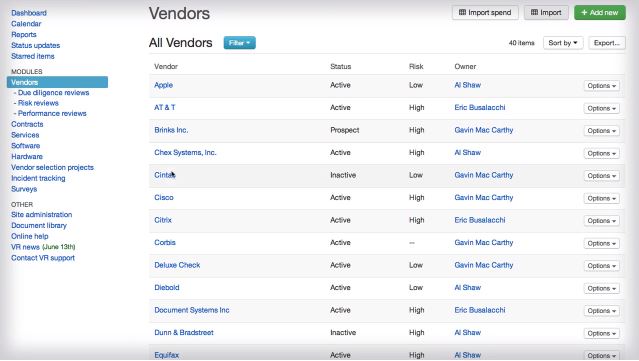
Task: Click the Export button
Action: pos(606,43)
